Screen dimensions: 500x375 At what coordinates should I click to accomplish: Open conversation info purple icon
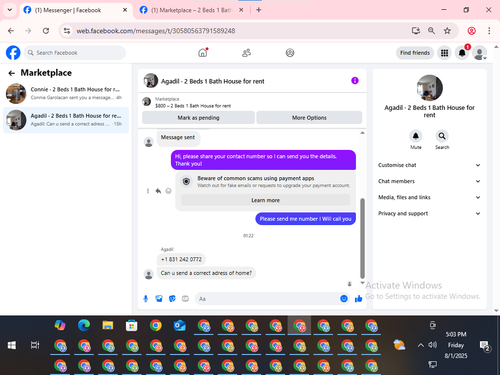click(x=355, y=81)
